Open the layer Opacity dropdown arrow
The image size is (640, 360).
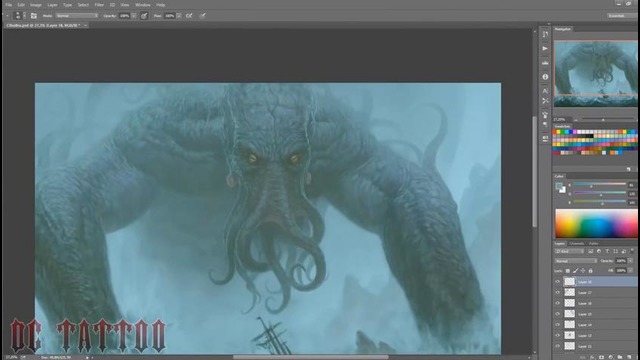point(631,260)
